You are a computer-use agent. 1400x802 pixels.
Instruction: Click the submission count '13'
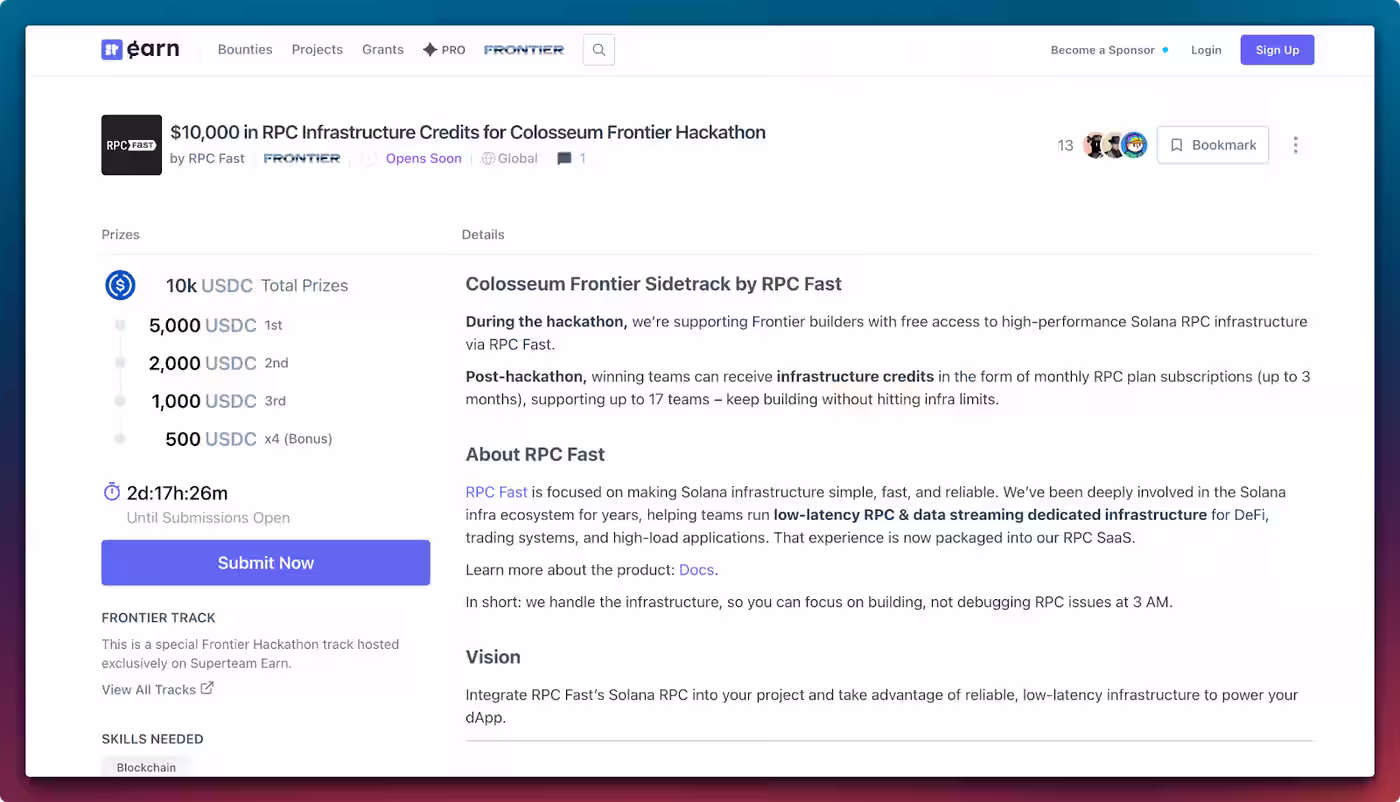1065,145
